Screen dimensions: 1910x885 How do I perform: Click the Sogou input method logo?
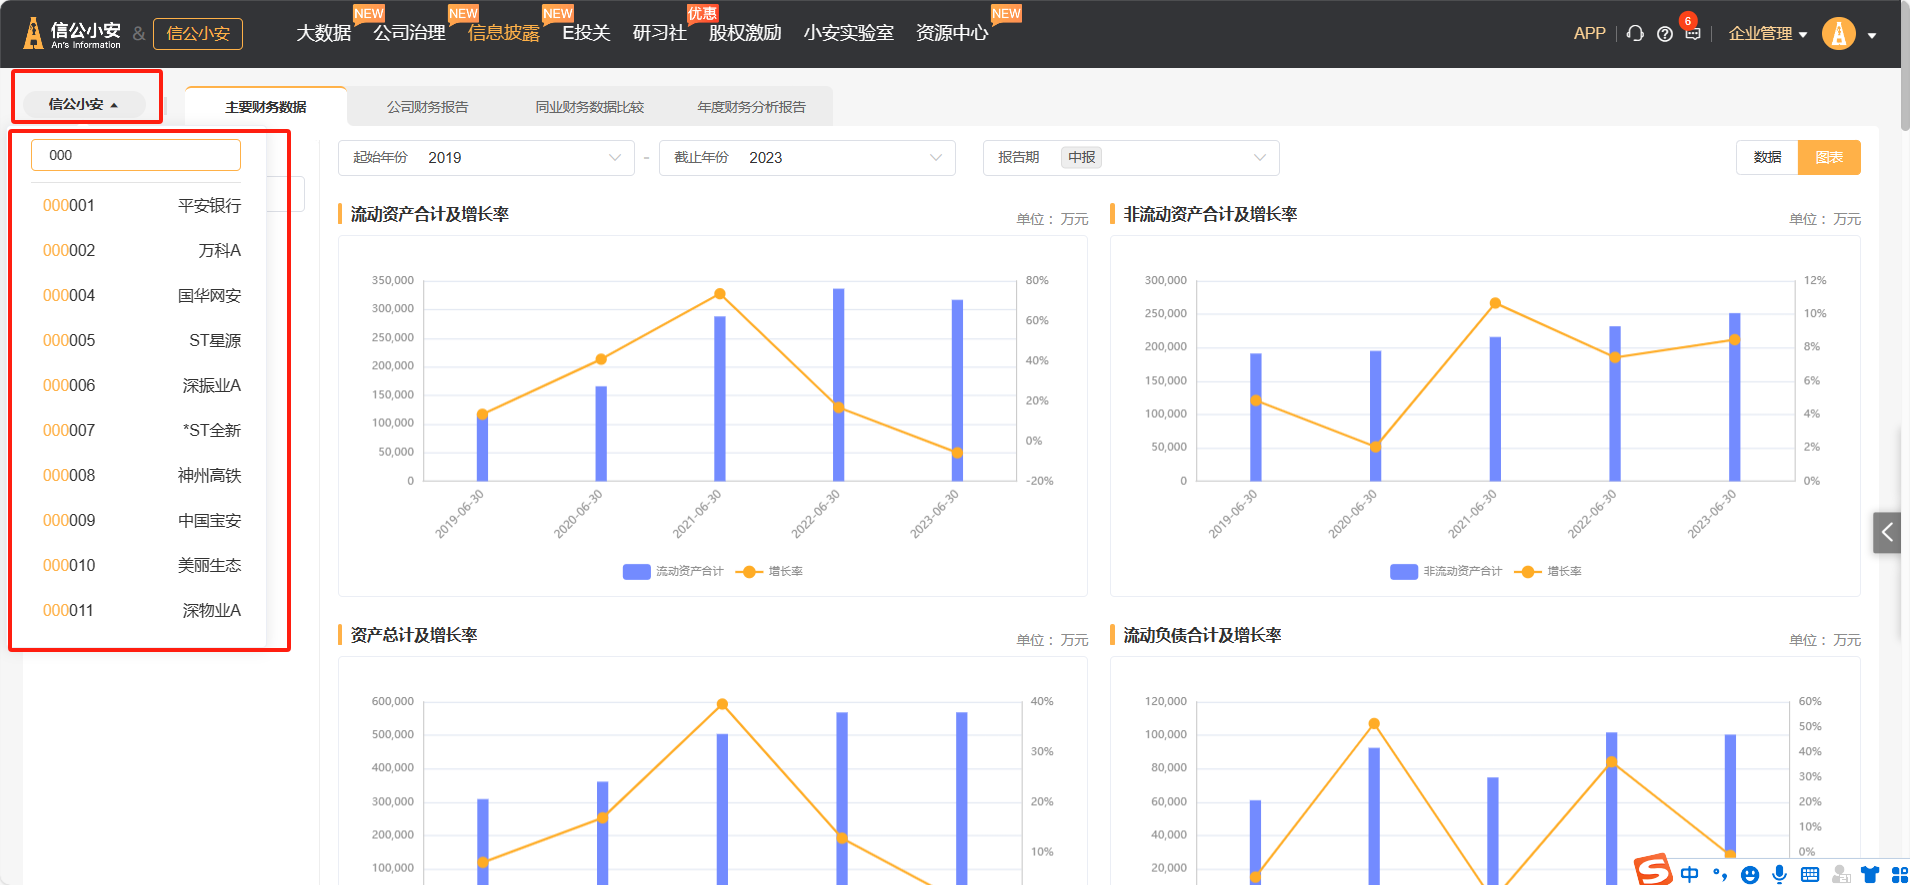pyautogui.click(x=1654, y=870)
